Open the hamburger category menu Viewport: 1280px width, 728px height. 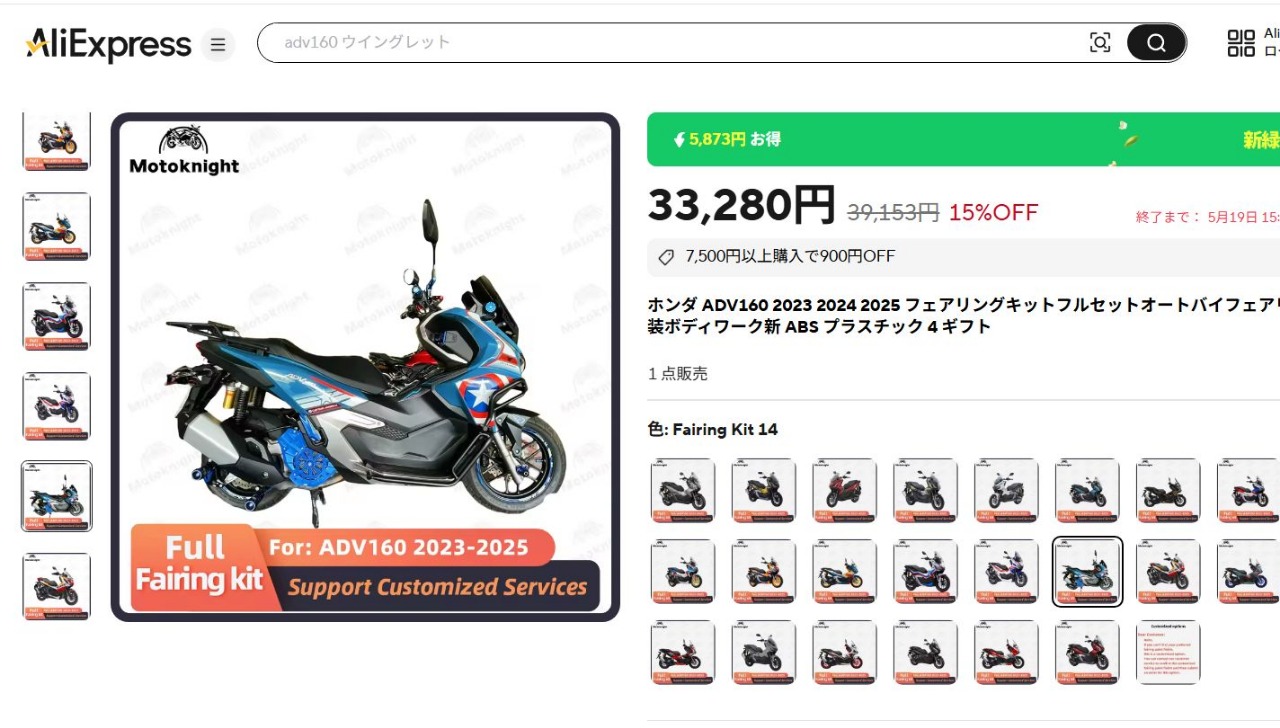coord(218,45)
